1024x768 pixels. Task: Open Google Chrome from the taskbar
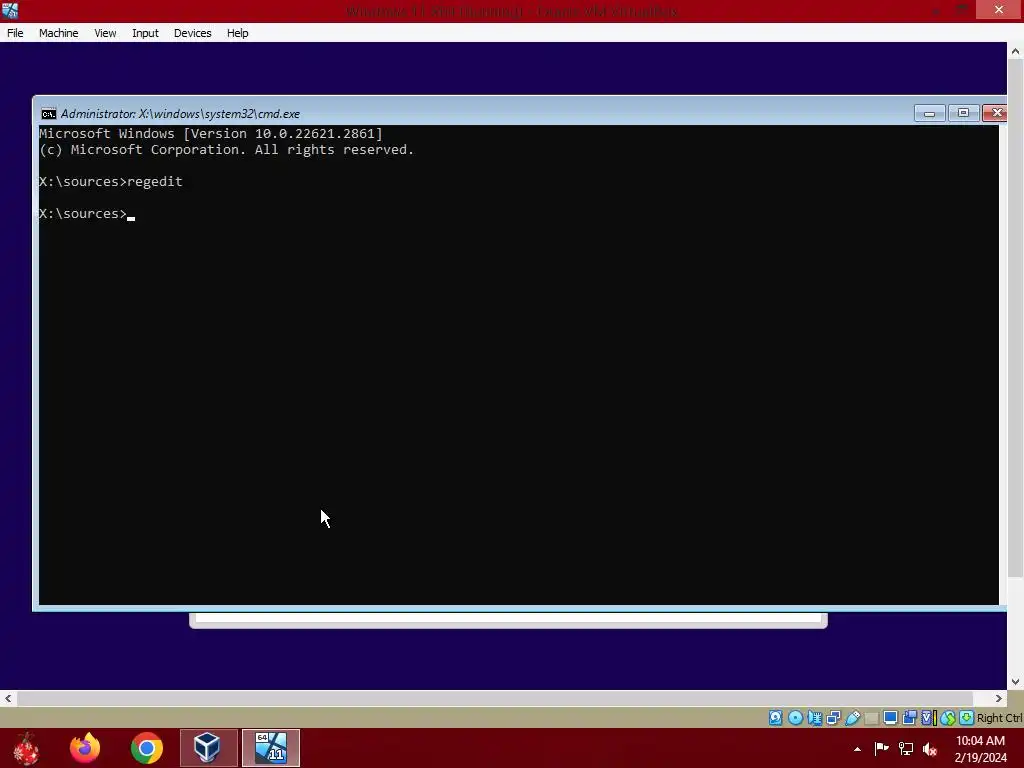(x=147, y=748)
